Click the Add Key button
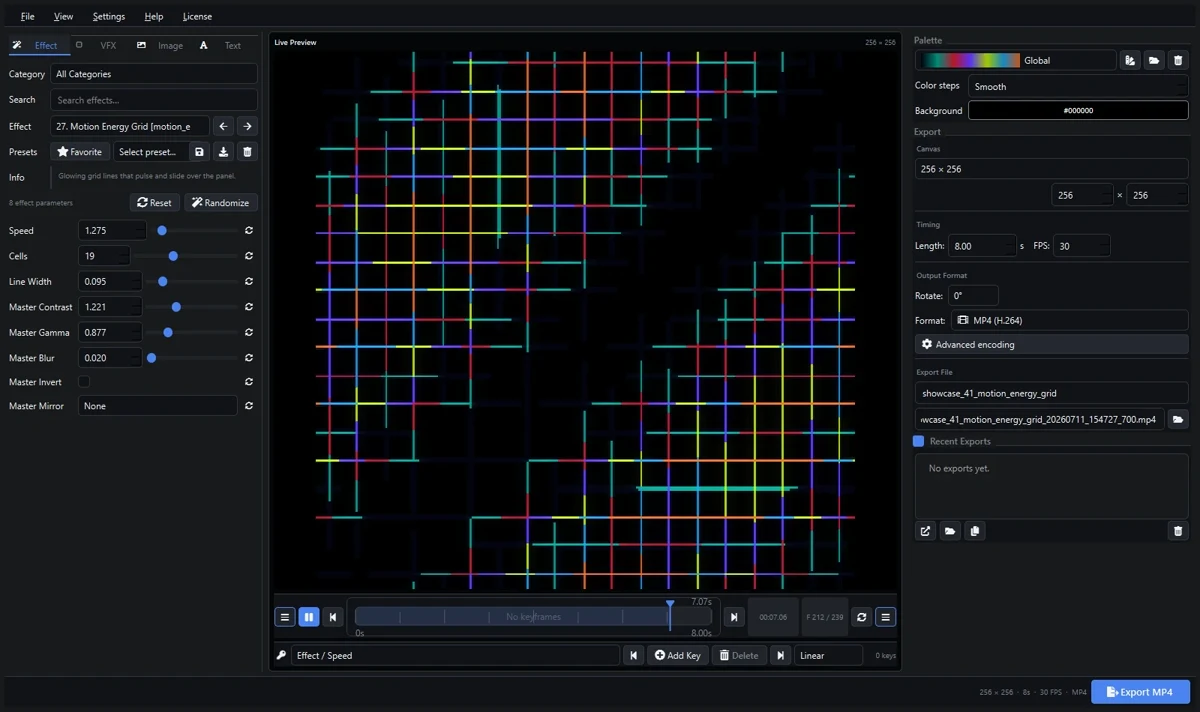 (679, 656)
